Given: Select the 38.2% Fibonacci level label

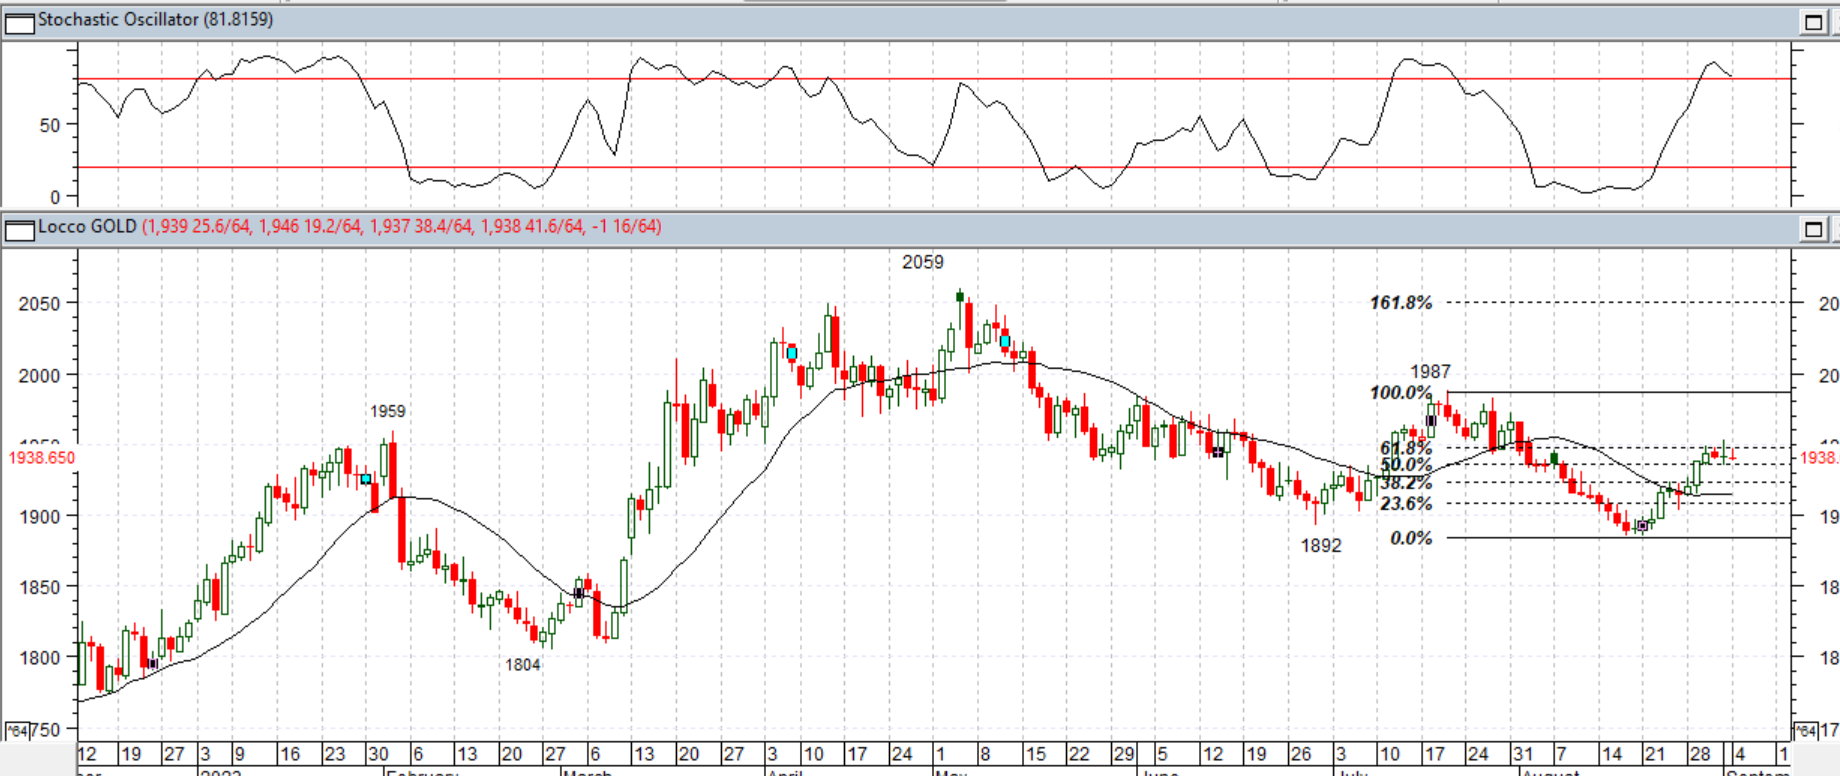Looking at the screenshot, I should click(x=1406, y=483).
